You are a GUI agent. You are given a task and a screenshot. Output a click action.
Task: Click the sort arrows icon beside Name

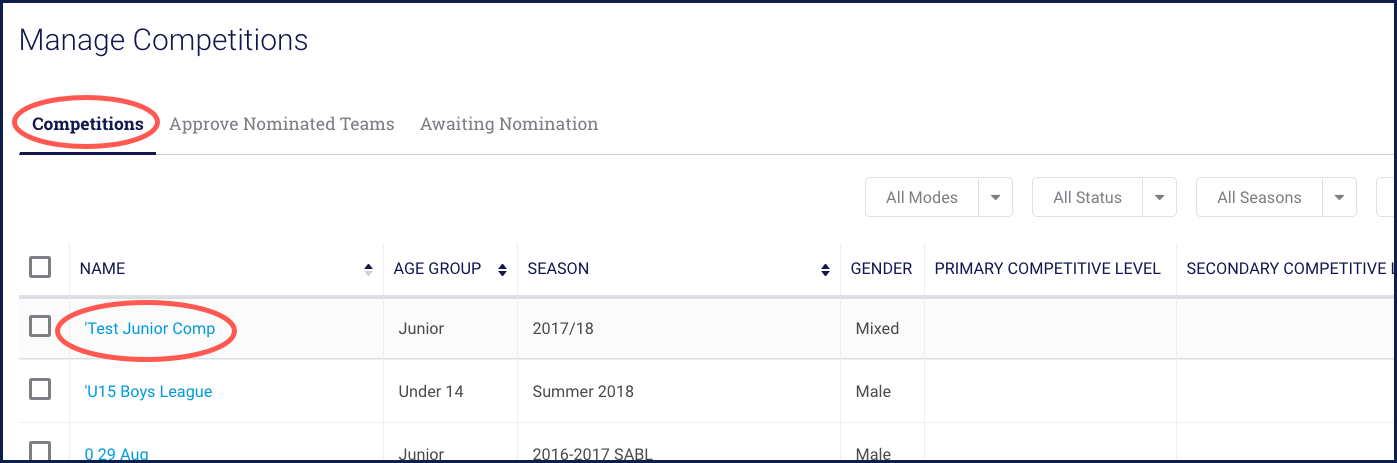[x=368, y=269]
